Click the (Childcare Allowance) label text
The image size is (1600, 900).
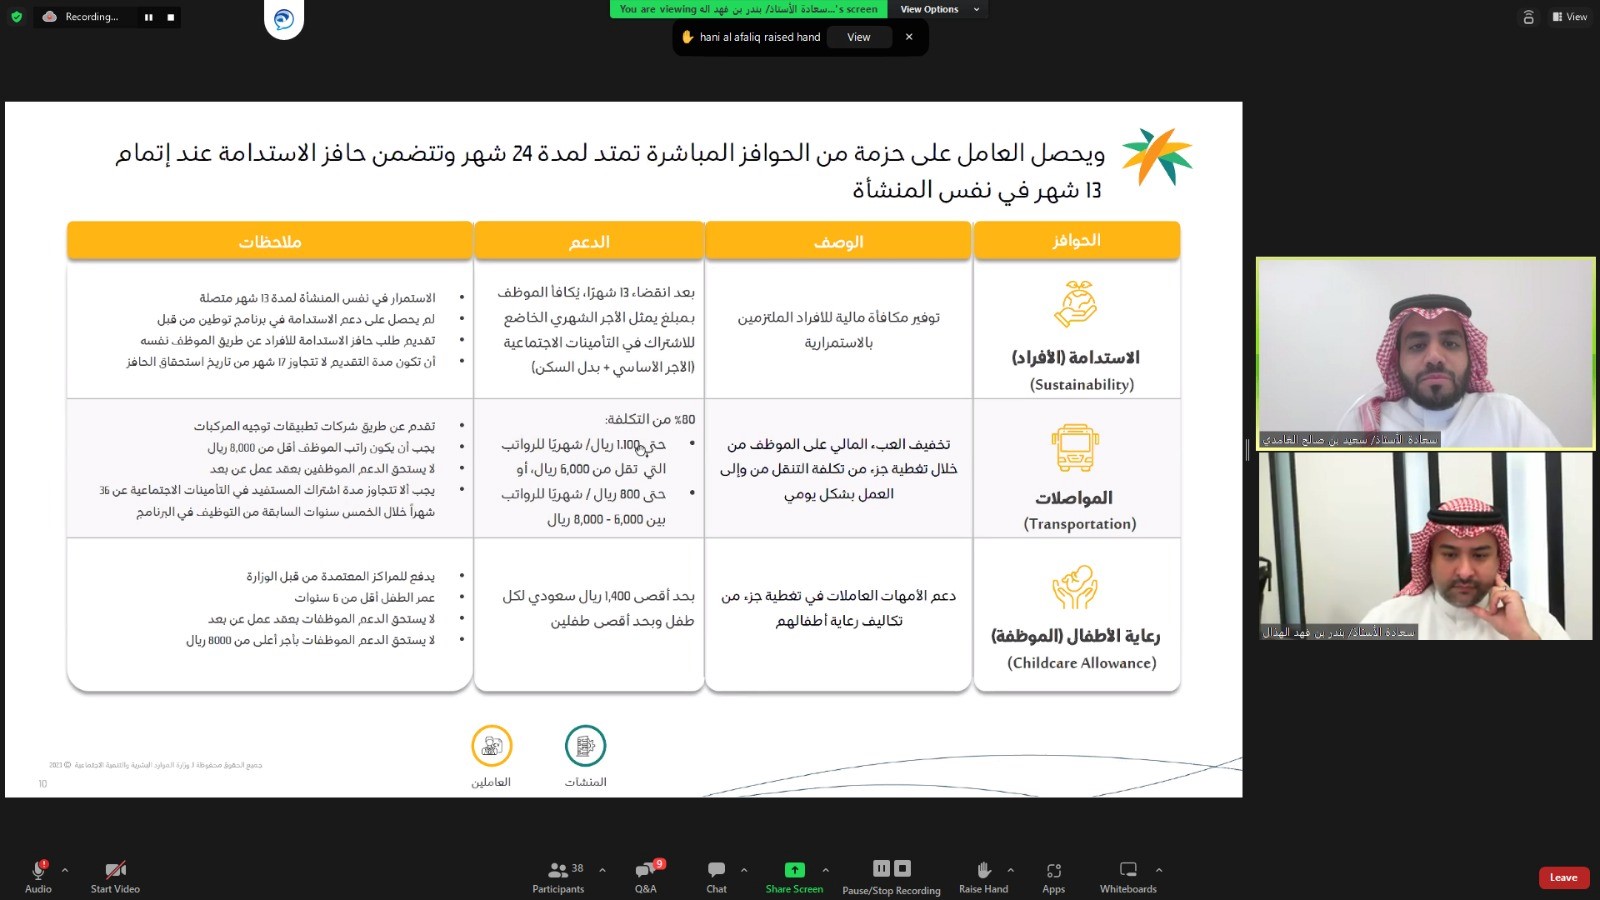pyautogui.click(x=1082, y=663)
